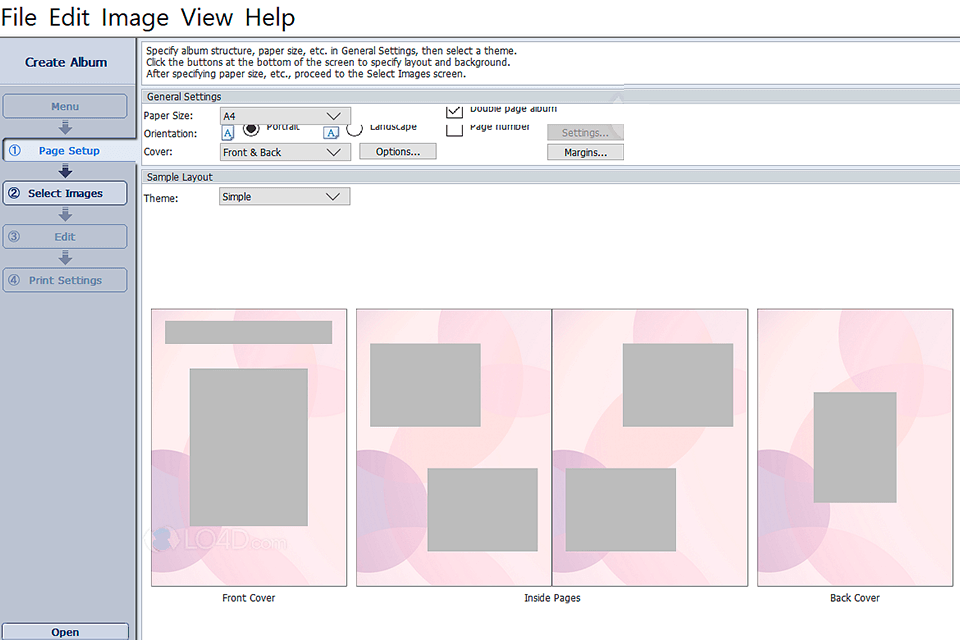Open the Image menu
Image resolution: width=960 pixels, height=640 pixels.
[x=134, y=17]
